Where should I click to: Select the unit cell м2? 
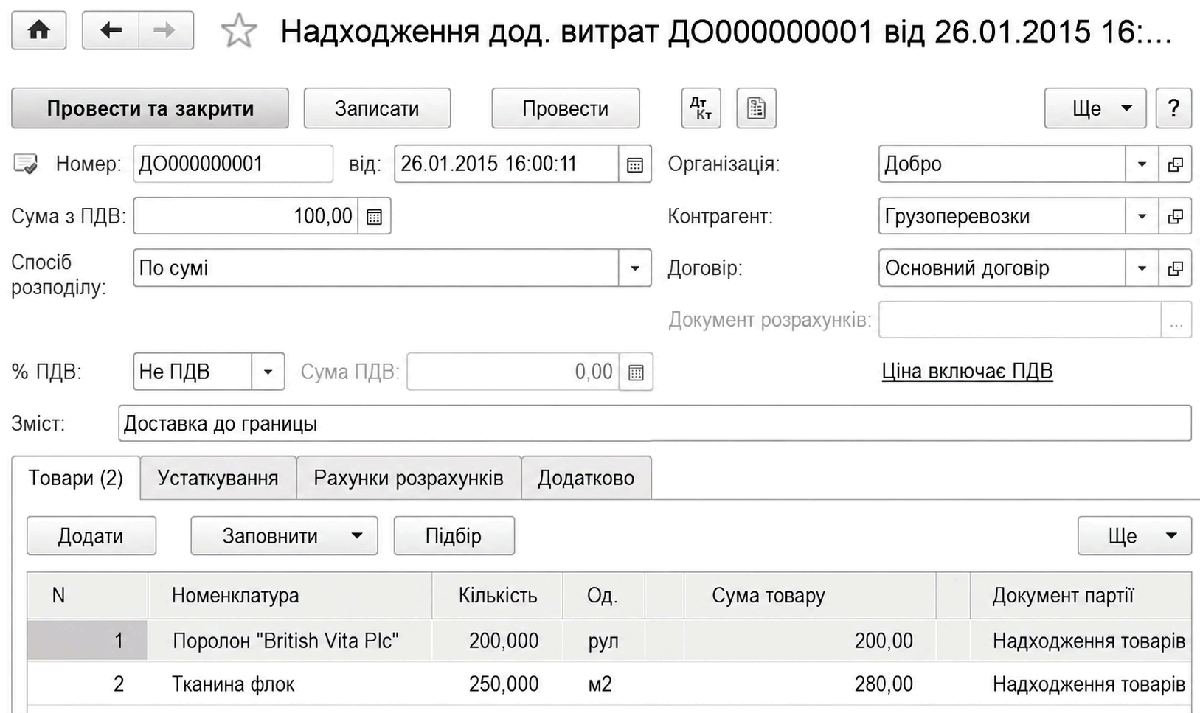[605, 685]
